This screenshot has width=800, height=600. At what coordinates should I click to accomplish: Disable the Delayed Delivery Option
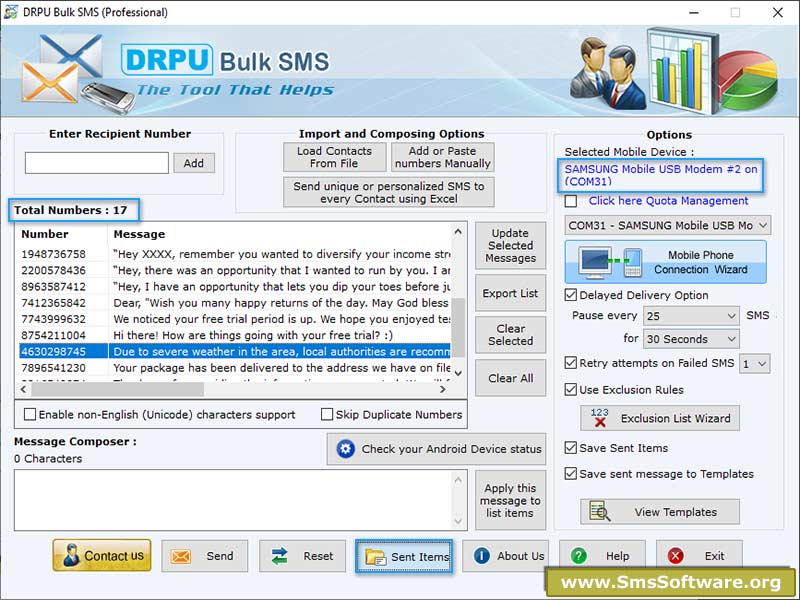pos(569,295)
